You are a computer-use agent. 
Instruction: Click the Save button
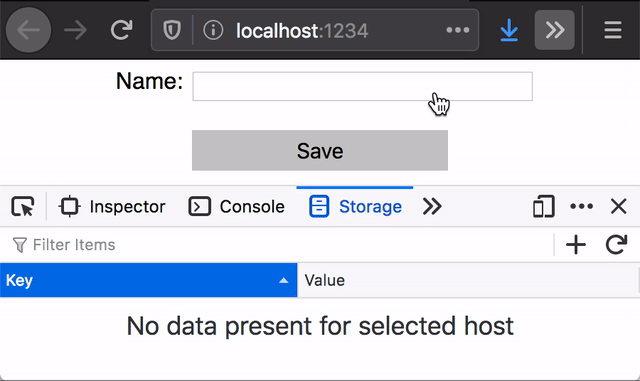pos(320,150)
